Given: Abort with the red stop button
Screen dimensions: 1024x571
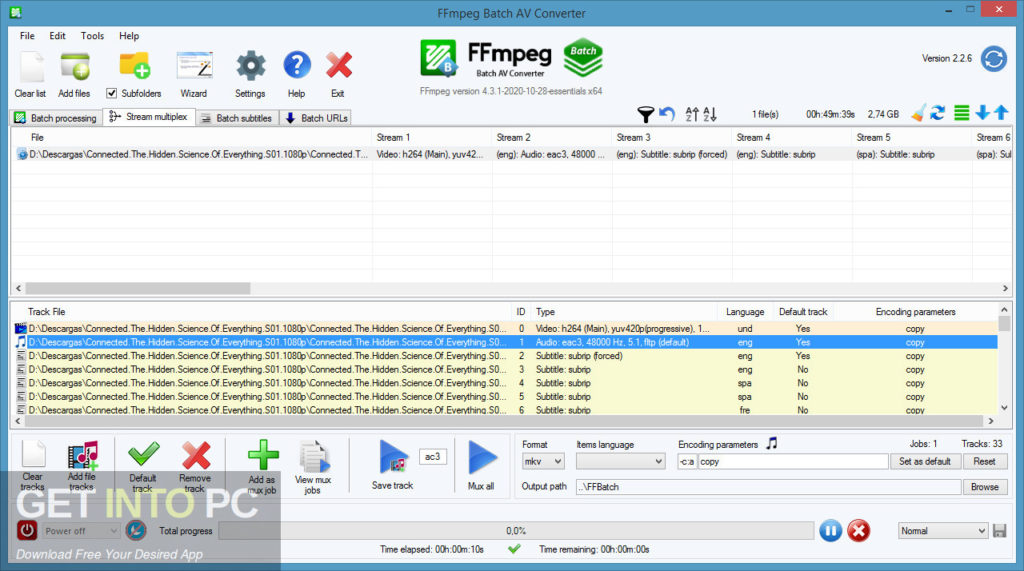Looking at the screenshot, I should (858, 530).
